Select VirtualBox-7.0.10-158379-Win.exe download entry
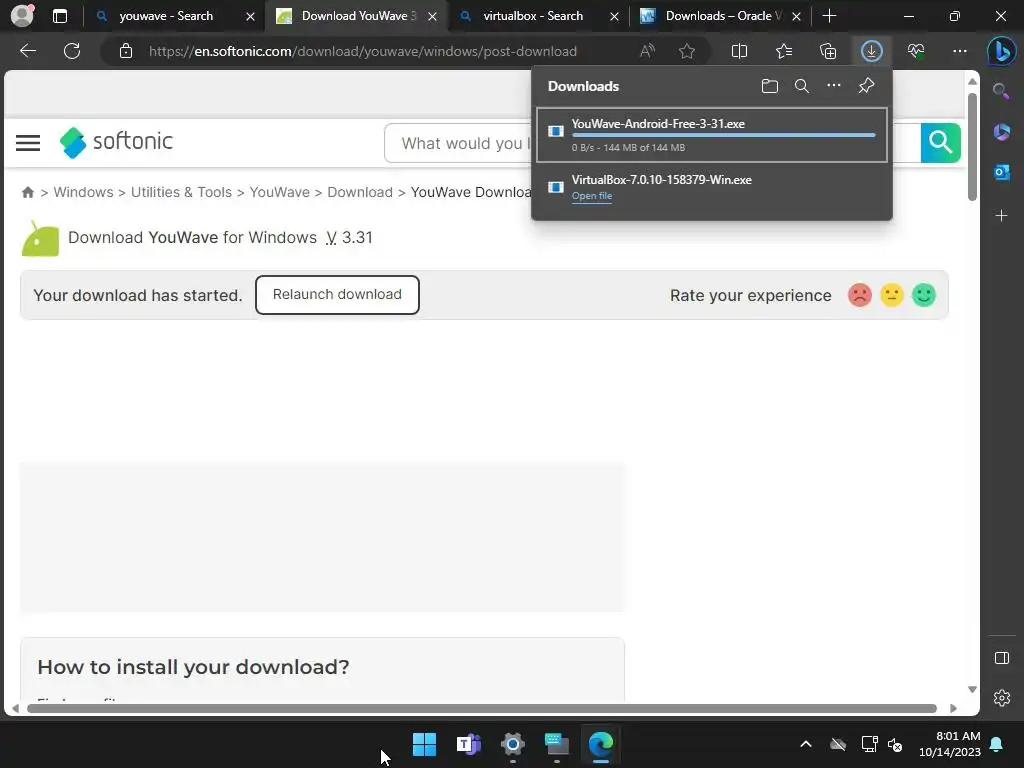Viewport: 1024px width, 768px height. [x=712, y=187]
